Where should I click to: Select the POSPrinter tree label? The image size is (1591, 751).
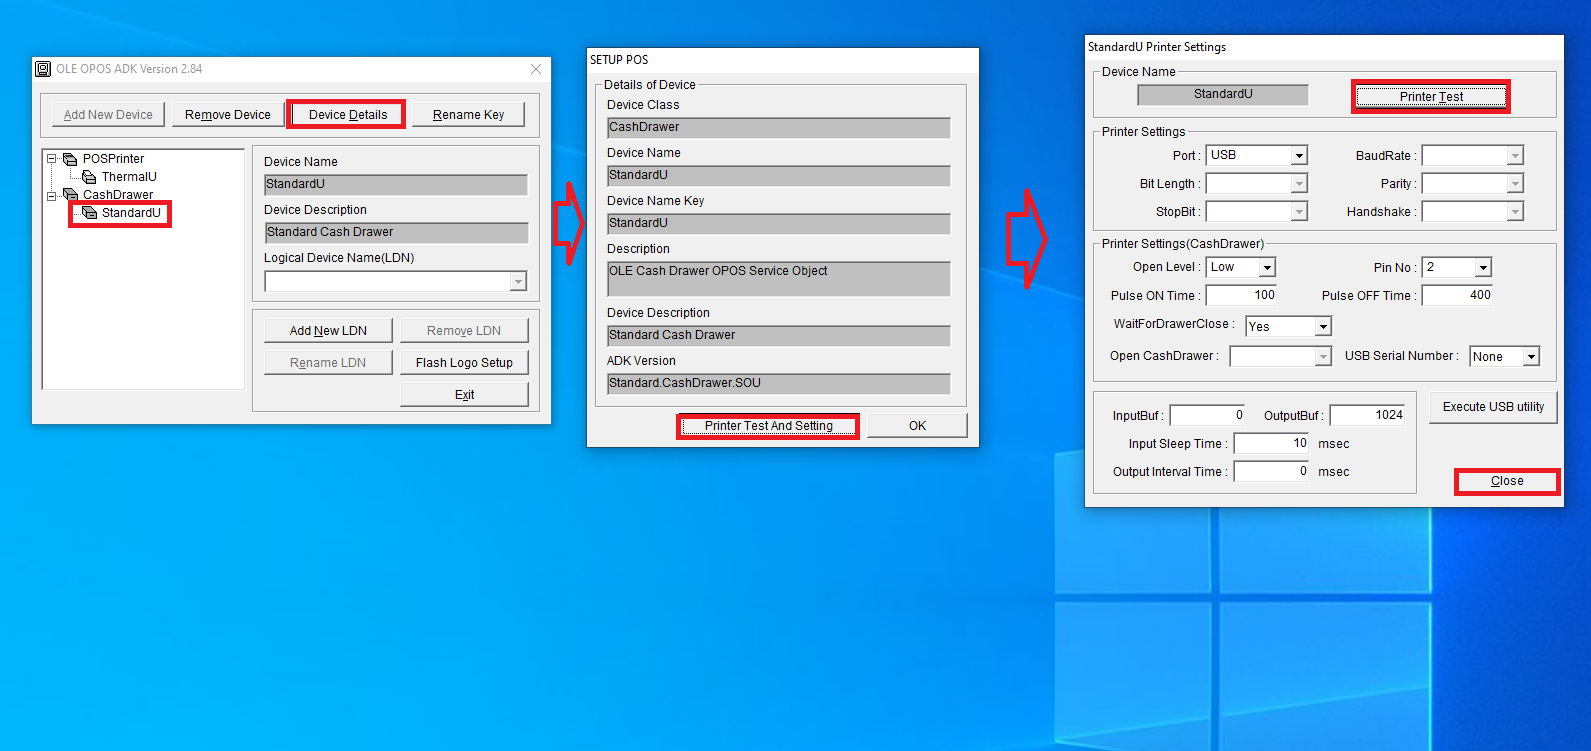(113, 159)
